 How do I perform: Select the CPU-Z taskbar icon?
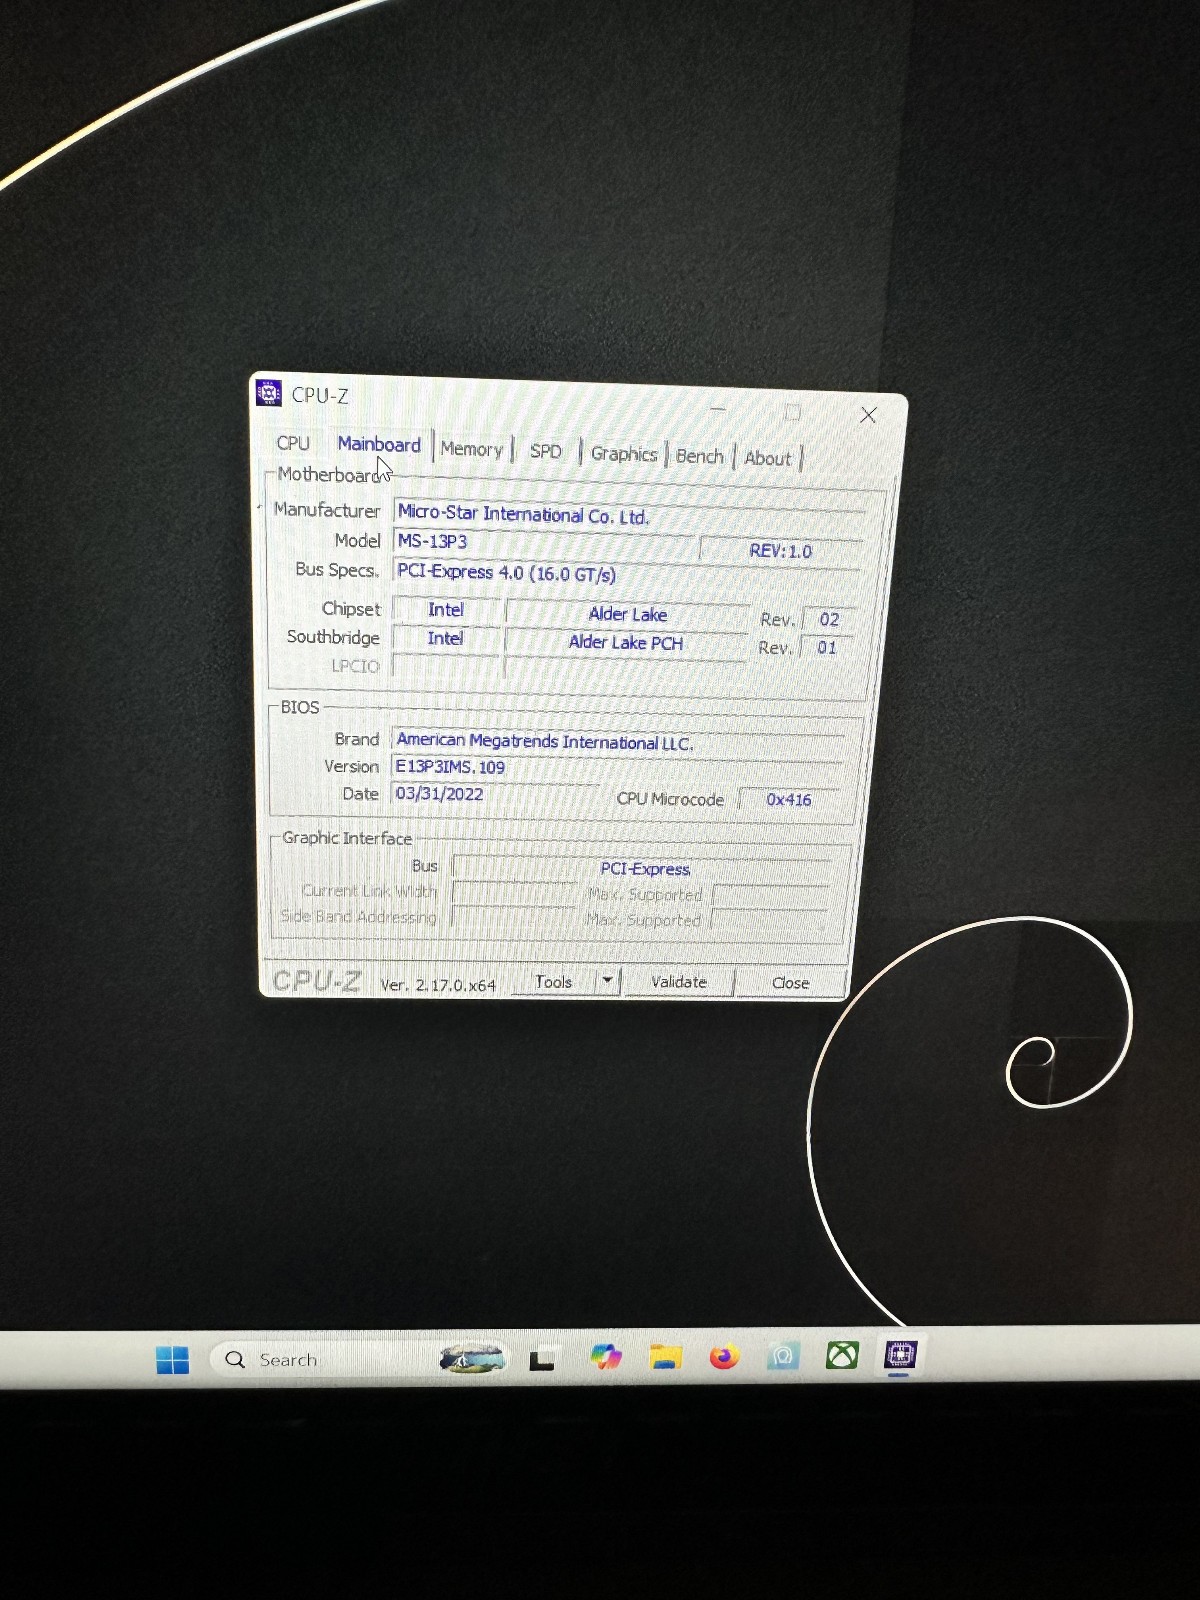pyautogui.click(x=901, y=1354)
